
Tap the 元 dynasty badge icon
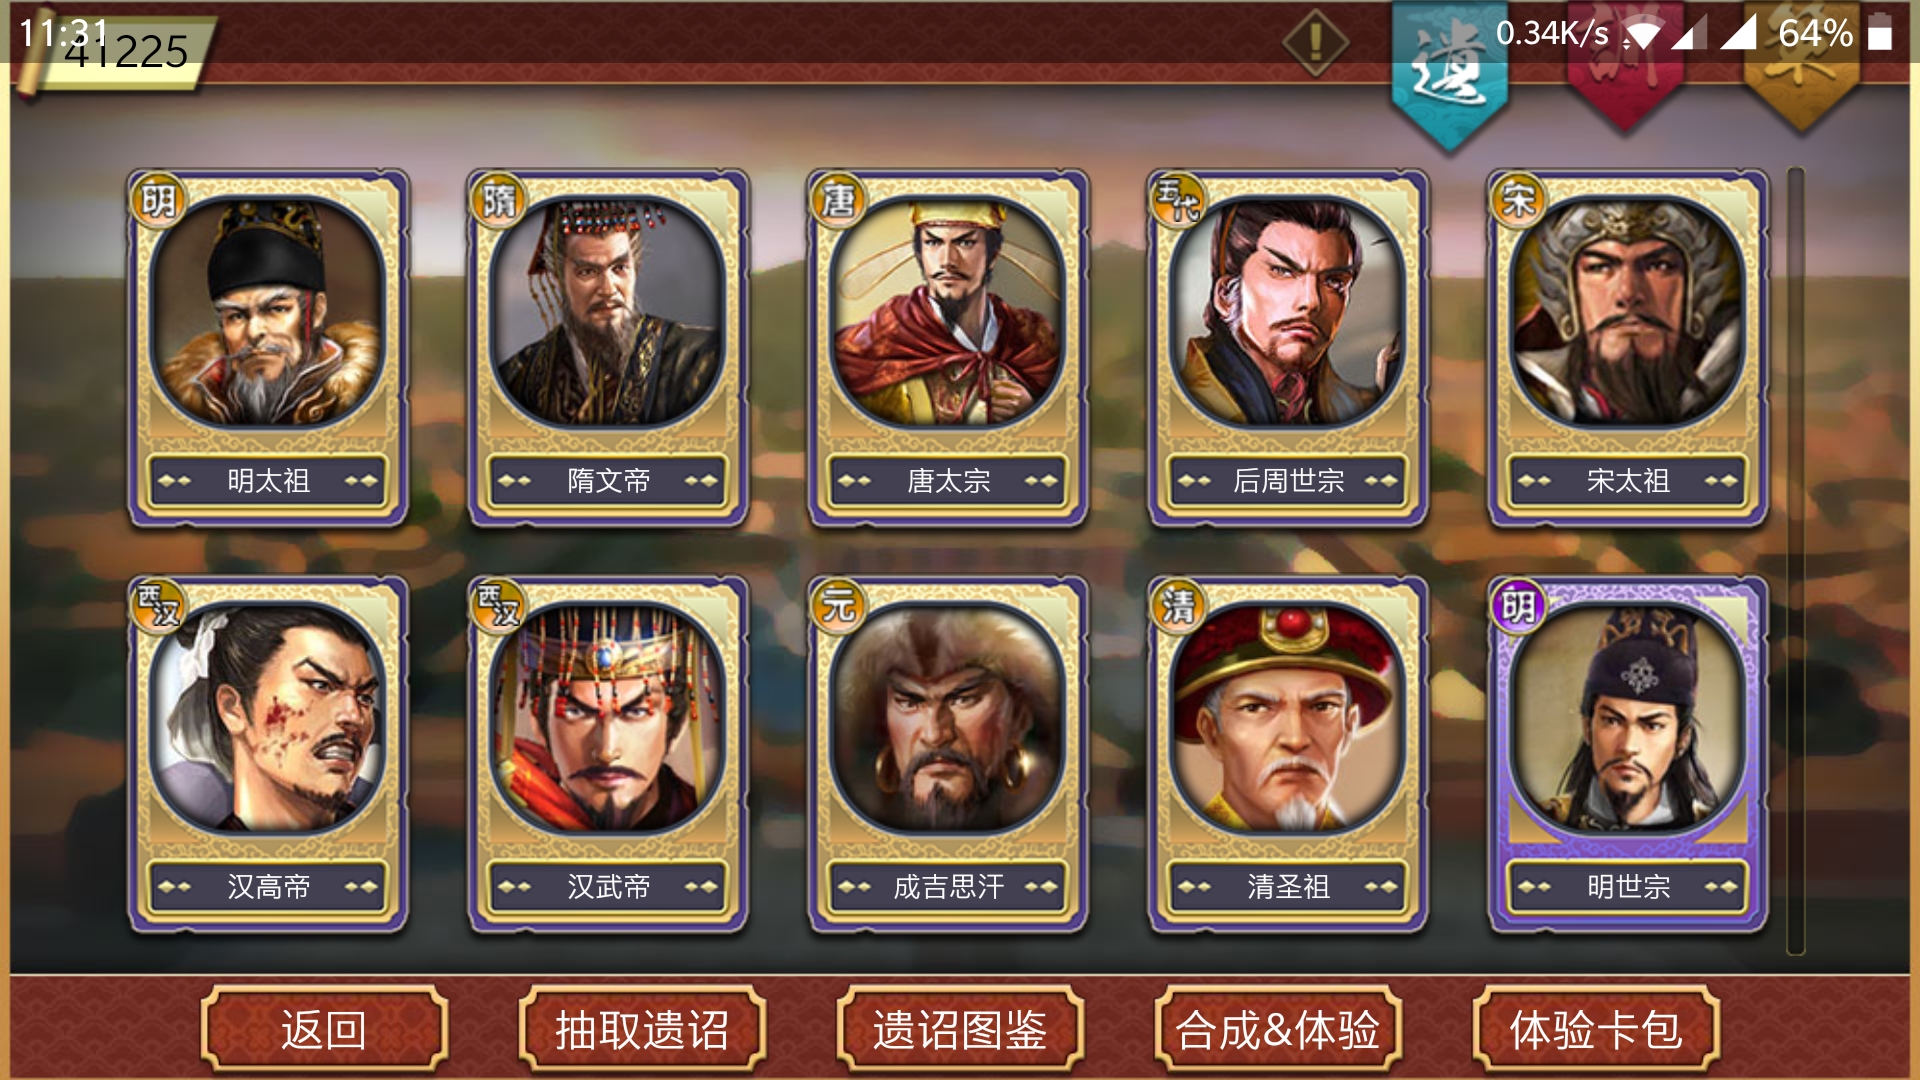[838, 606]
